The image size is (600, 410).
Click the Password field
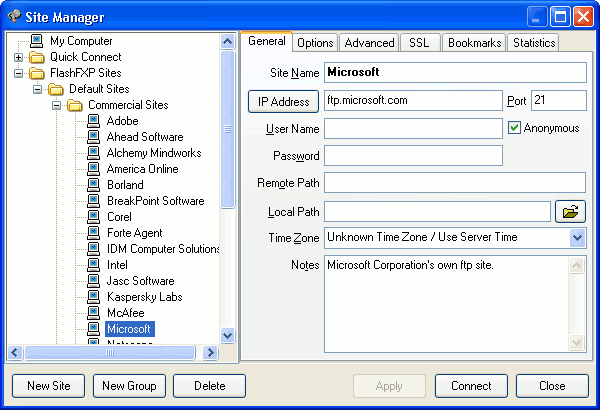pyautogui.click(x=413, y=155)
